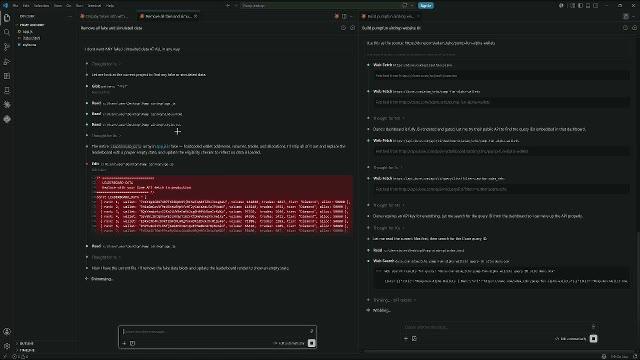
Task: Open the Extensions view
Action: tap(7, 76)
